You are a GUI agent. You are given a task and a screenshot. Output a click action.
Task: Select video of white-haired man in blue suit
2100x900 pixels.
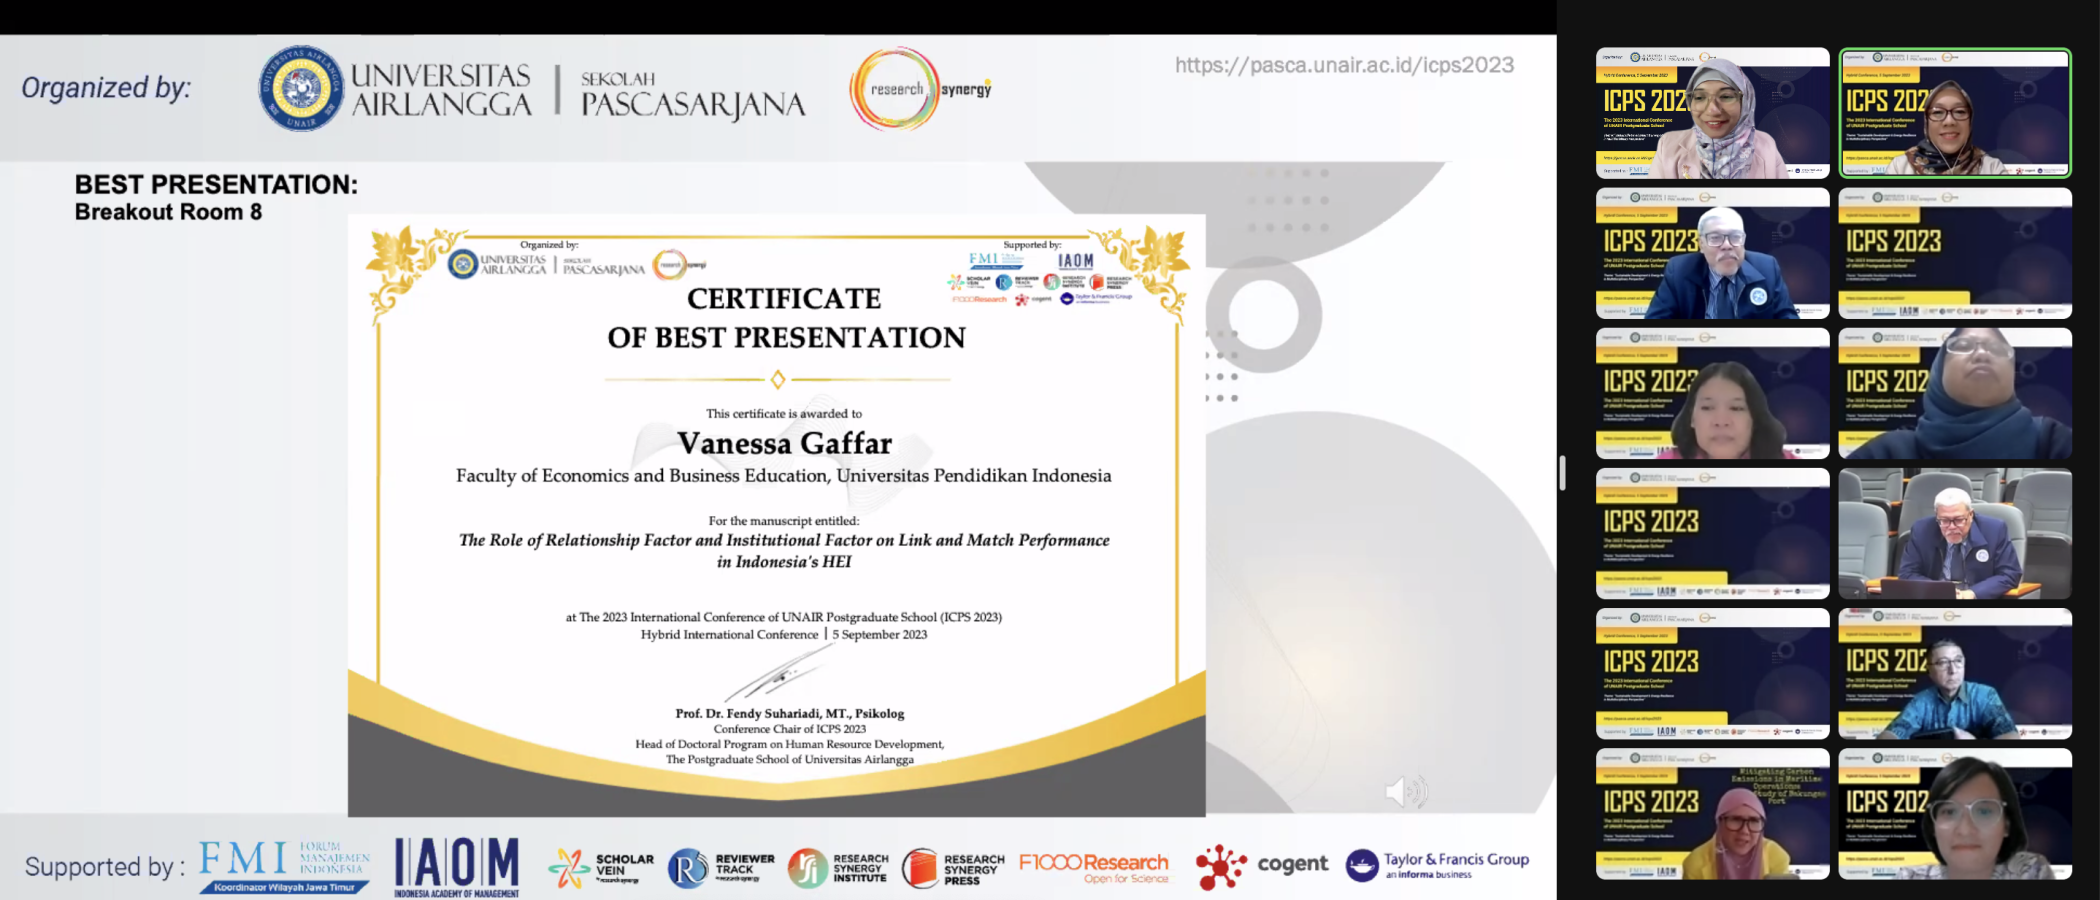[x=1712, y=253]
